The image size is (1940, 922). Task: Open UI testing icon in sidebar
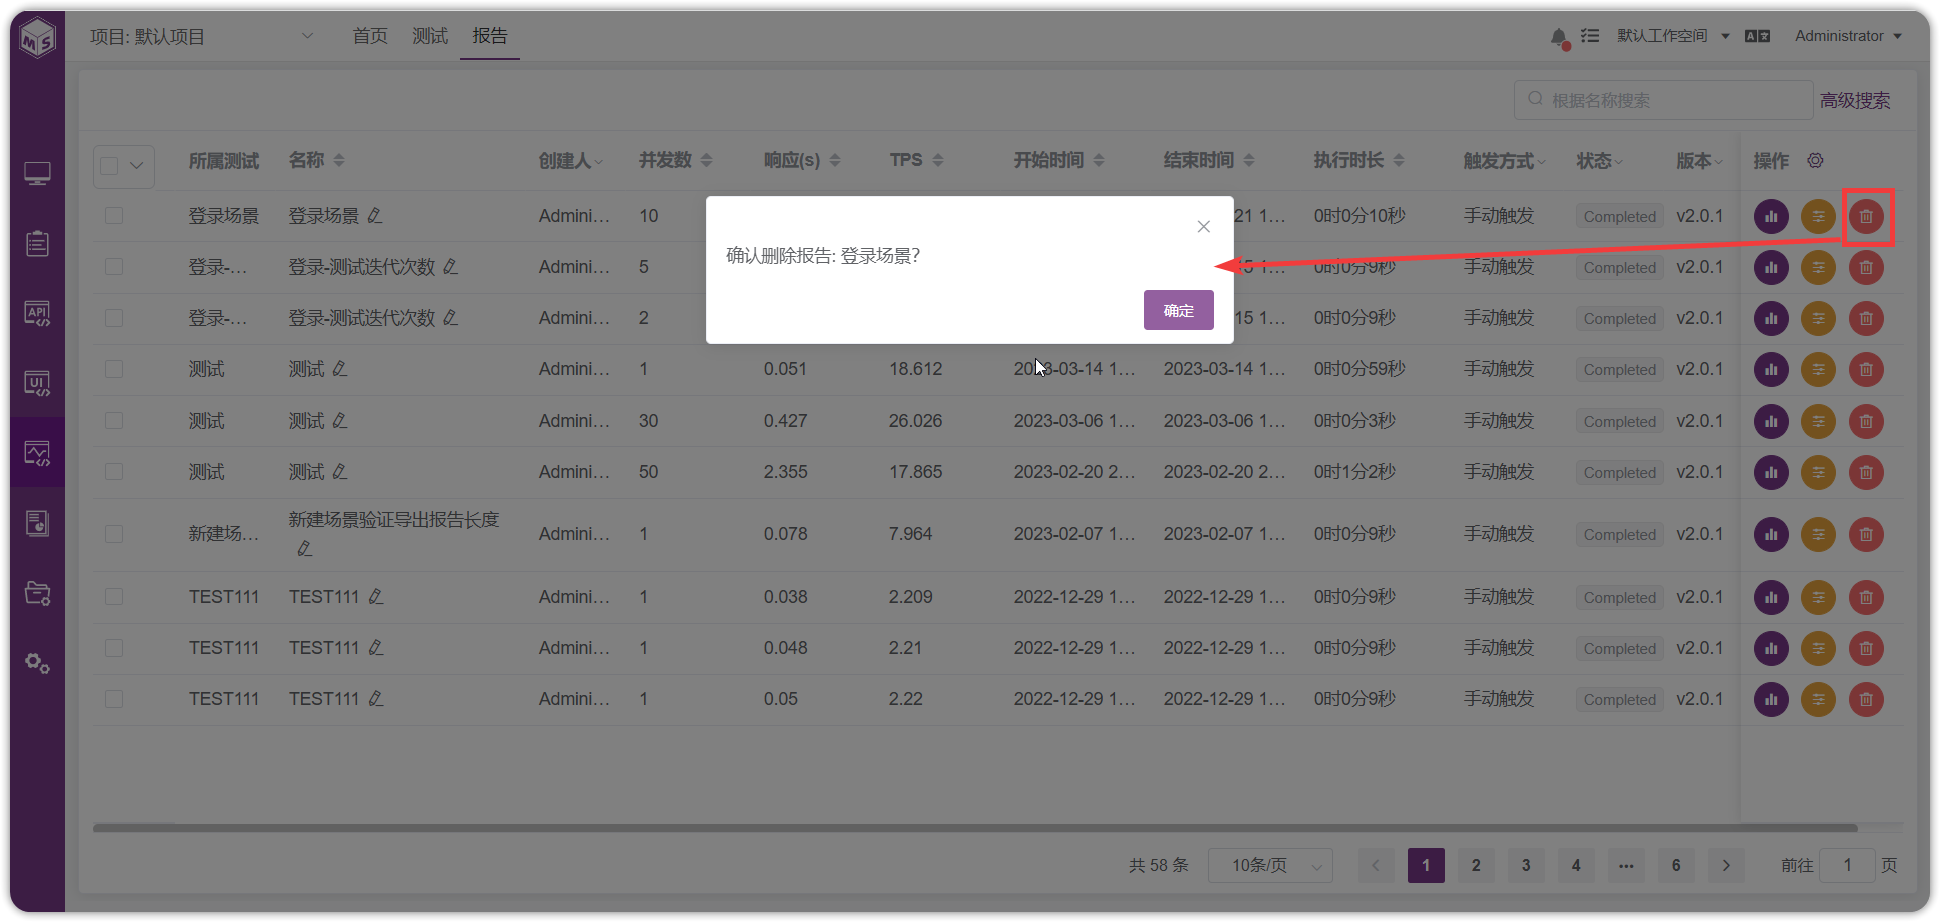pyautogui.click(x=37, y=384)
